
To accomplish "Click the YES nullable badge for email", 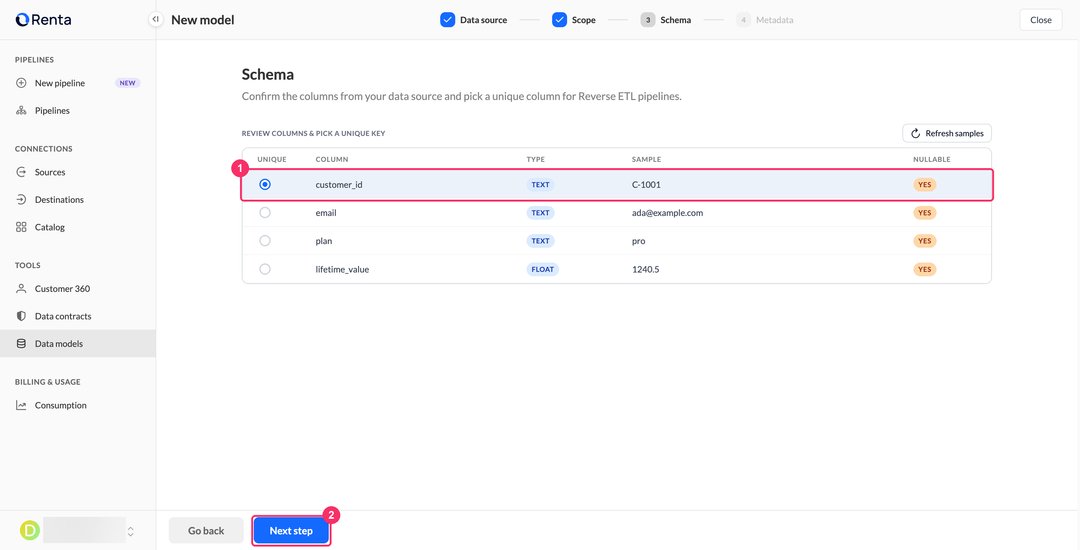I will pos(925,213).
